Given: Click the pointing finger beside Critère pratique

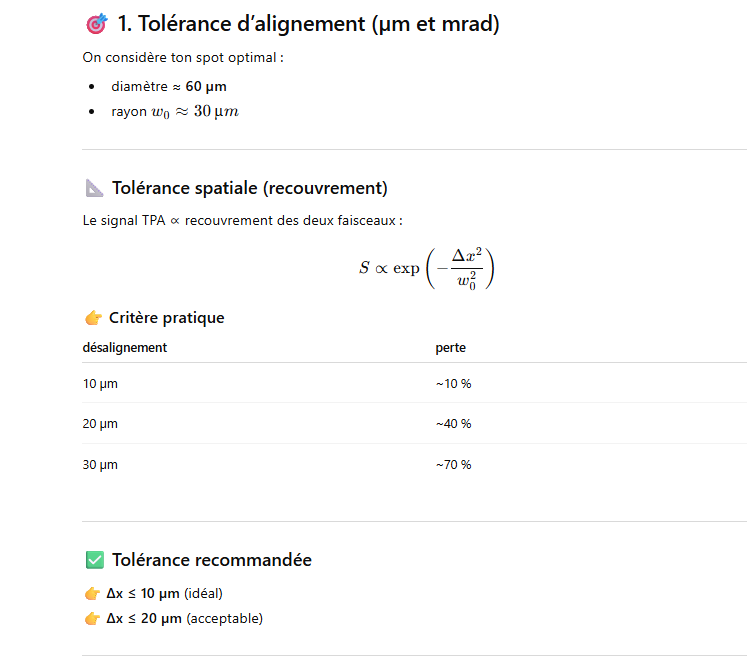Looking at the screenshot, I should (93, 318).
